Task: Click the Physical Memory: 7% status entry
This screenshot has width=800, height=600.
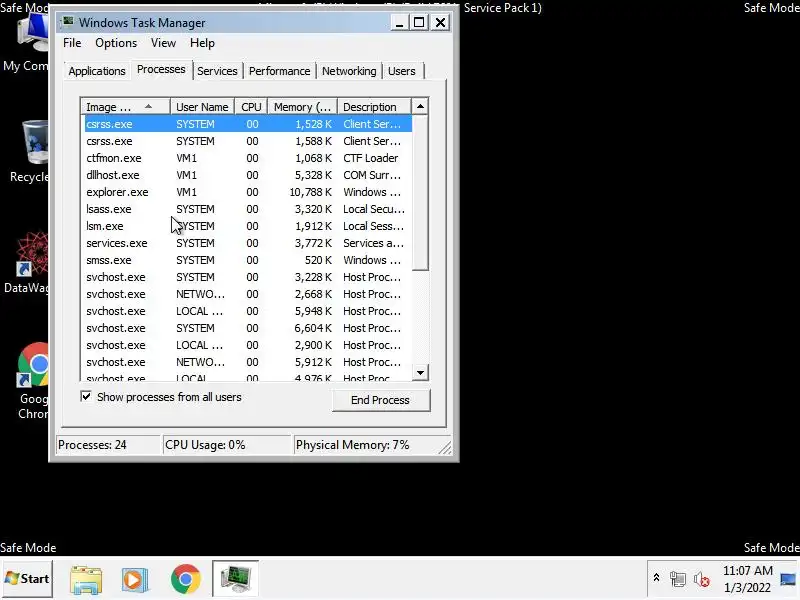Action: point(365,445)
